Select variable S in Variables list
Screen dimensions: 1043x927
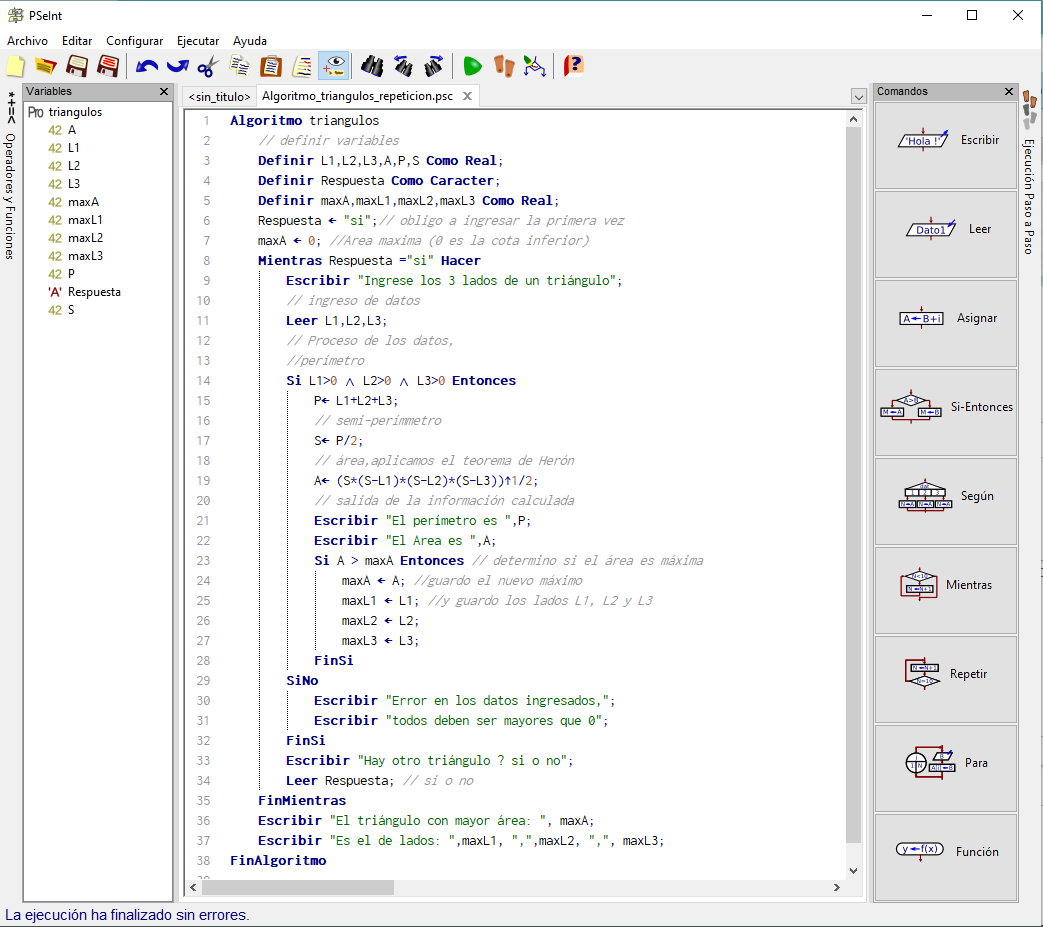tap(71, 310)
